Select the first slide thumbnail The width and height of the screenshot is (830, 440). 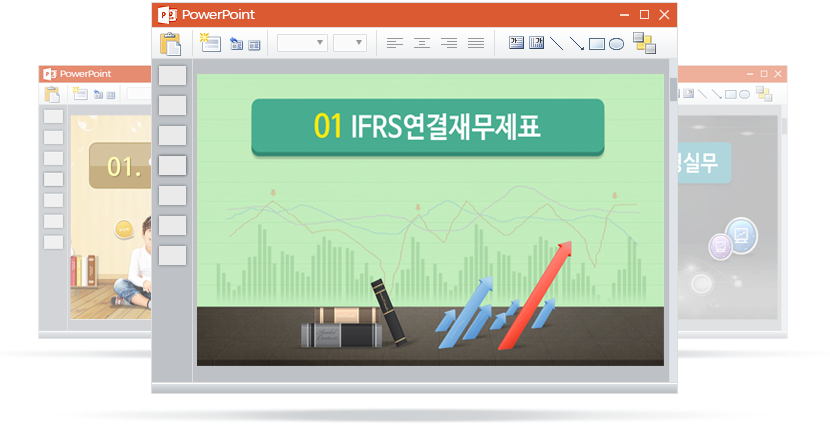173,76
